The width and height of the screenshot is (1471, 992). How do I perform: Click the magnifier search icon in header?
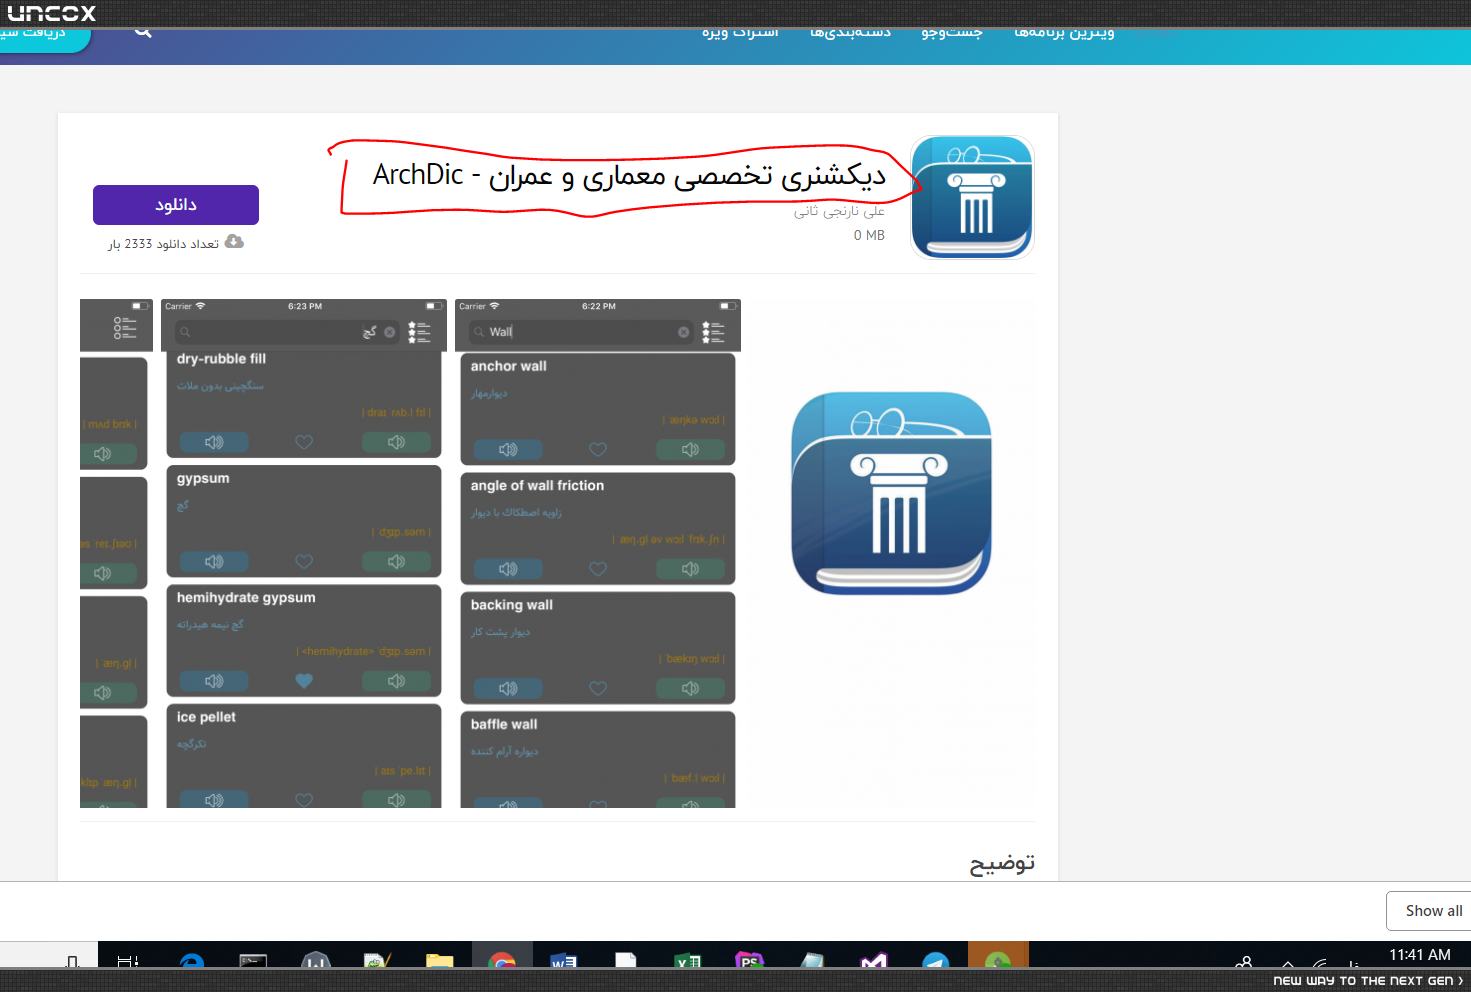coord(143,32)
